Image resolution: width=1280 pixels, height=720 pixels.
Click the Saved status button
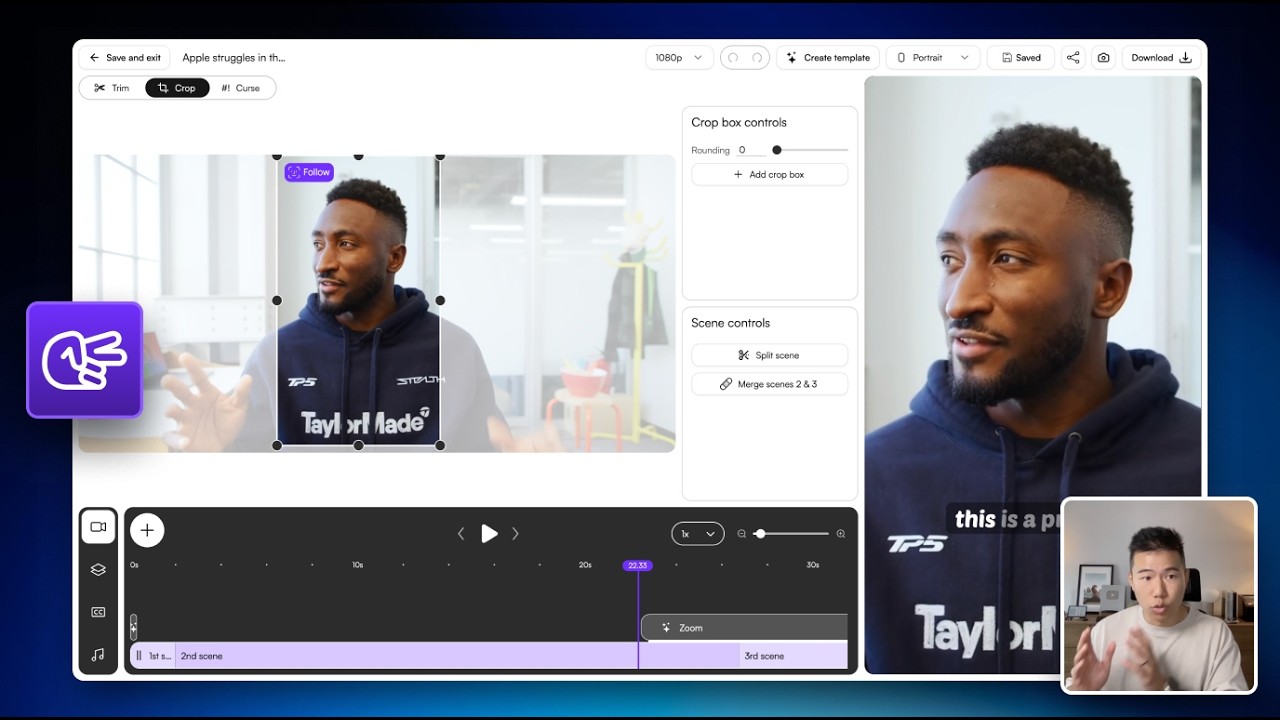point(1021,58)
